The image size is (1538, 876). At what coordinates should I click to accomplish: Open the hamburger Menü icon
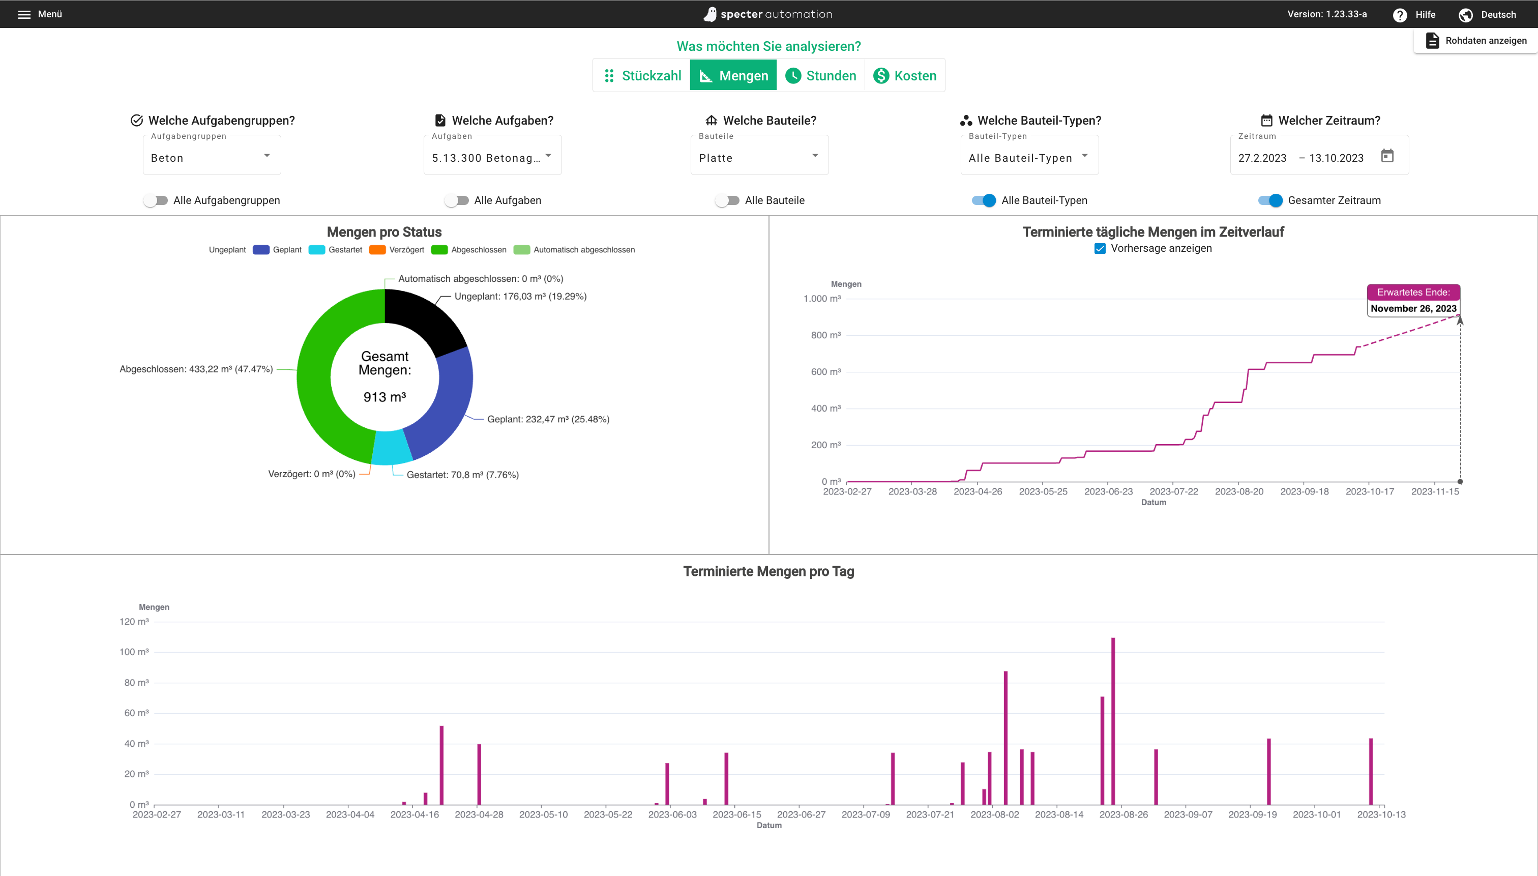pyautogui.click(x=25, y=14)
